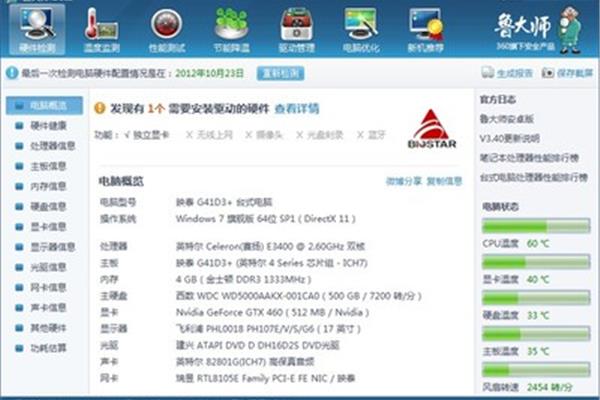Switch to 显示器信息 in the sidebar

52,247
